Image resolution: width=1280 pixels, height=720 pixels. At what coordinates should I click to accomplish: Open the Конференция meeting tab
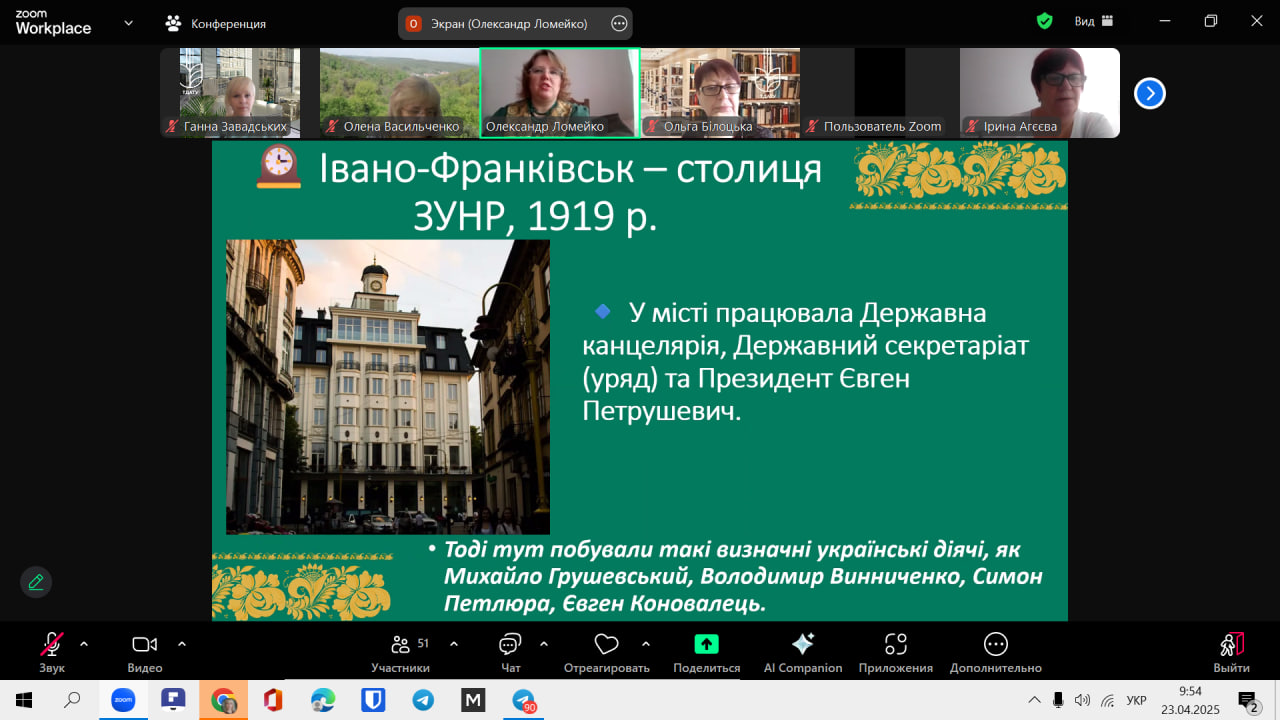pos(216,23)
